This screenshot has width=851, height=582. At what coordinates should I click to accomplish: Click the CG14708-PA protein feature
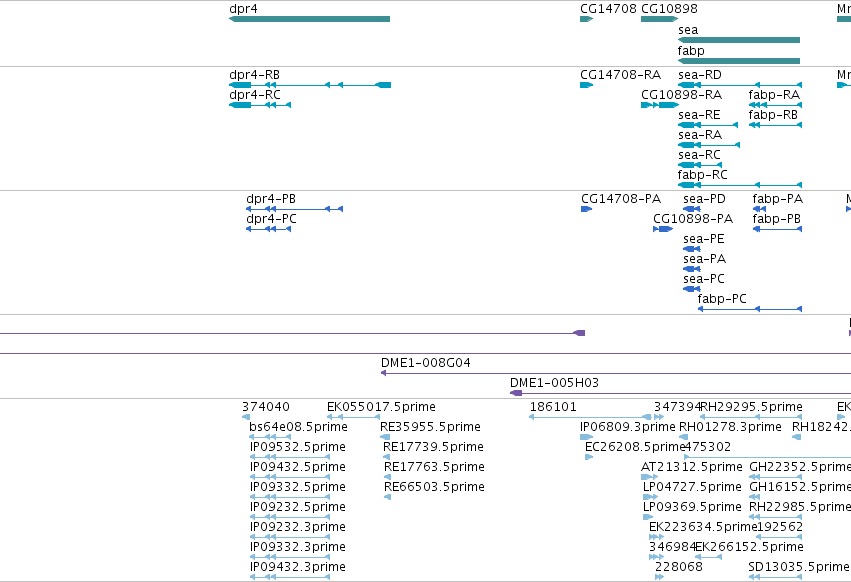click(587, 209)
